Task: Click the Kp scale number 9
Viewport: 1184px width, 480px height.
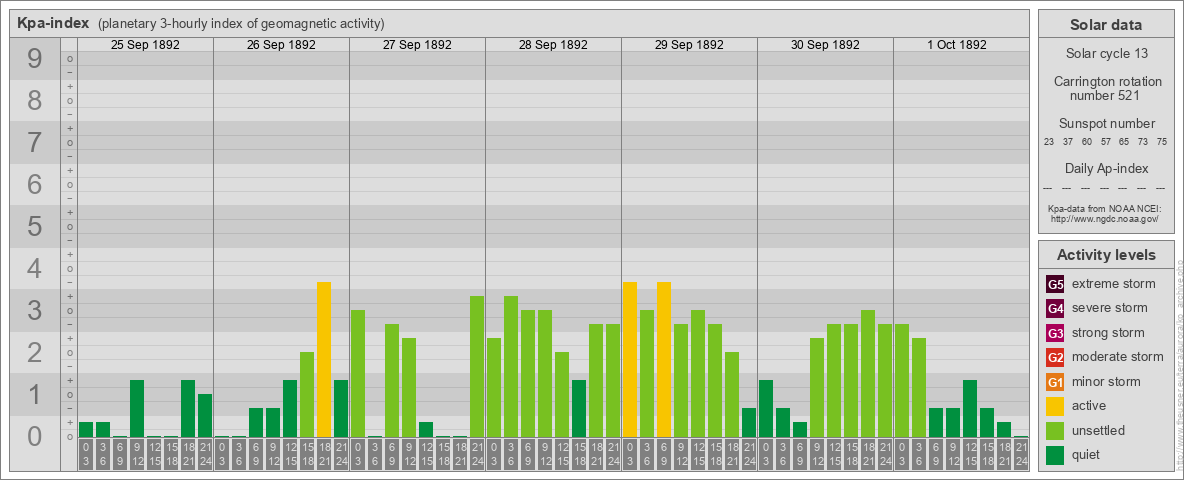Action: point(35,58)
